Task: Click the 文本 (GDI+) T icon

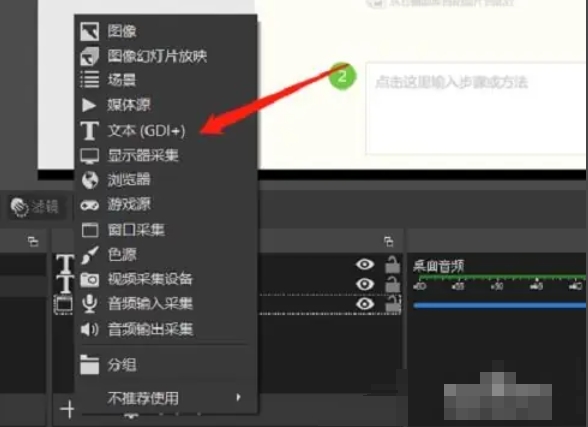Action: click(90, 130)
